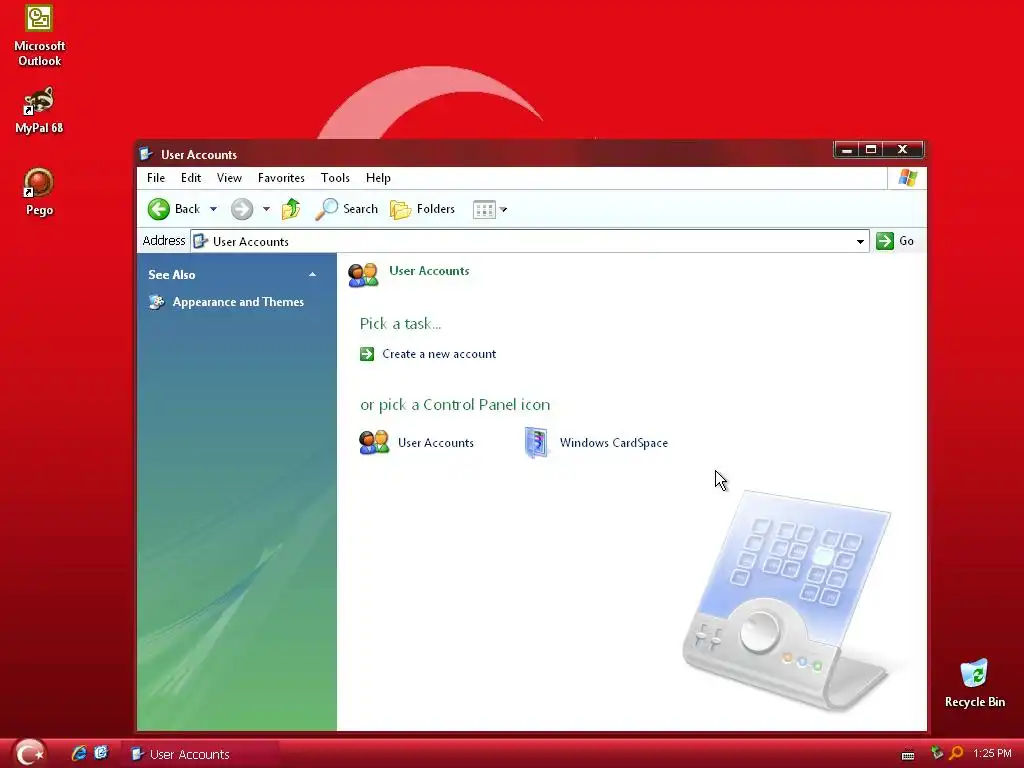This screenshot has width=1024, height=768.
Task: Collapse the See Also panel
Action: tap(312, 275)
